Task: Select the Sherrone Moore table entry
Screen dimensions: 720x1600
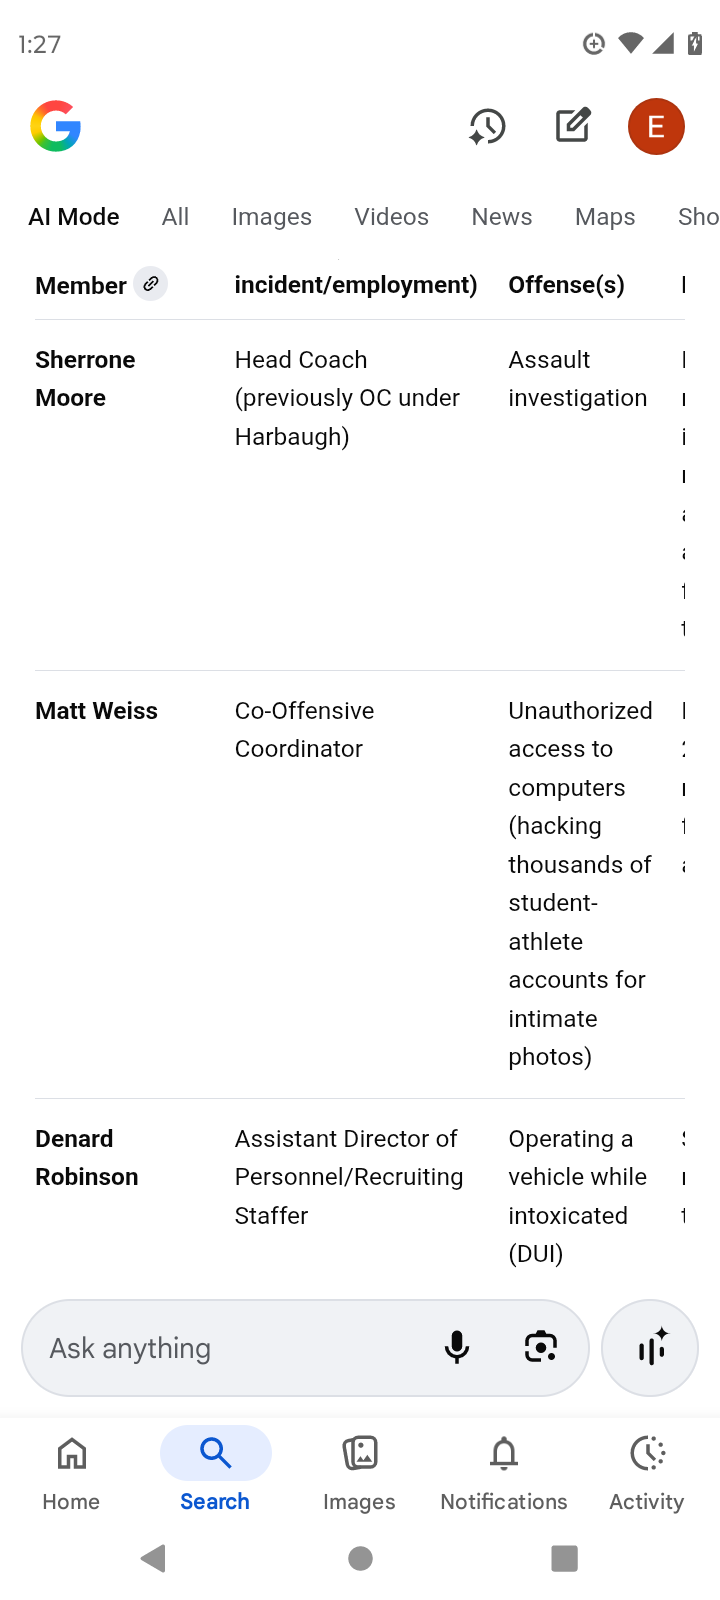Action: click(x=85, y=378)
